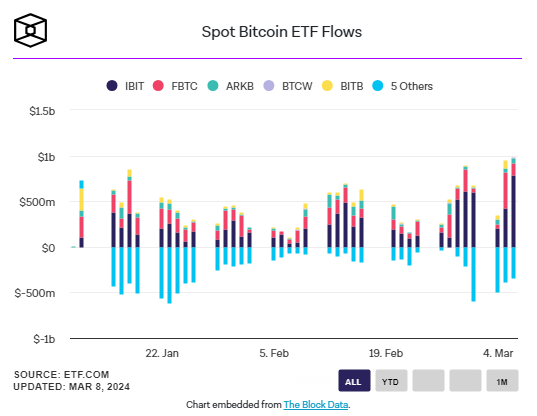
Task: Select the ALL time range button
Action: tap(354, 380)
